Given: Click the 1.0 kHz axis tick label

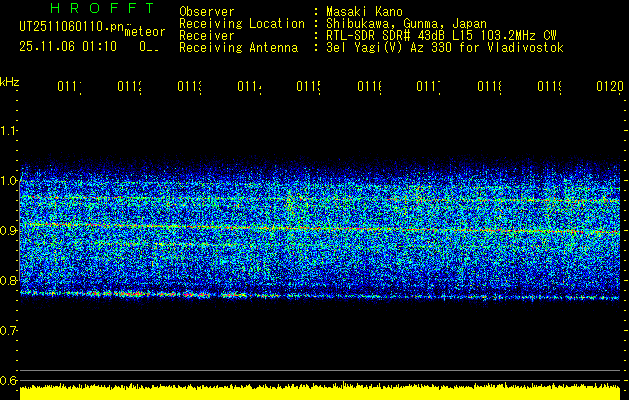Looking at the screenshot, I should click(x=8, y=180).
